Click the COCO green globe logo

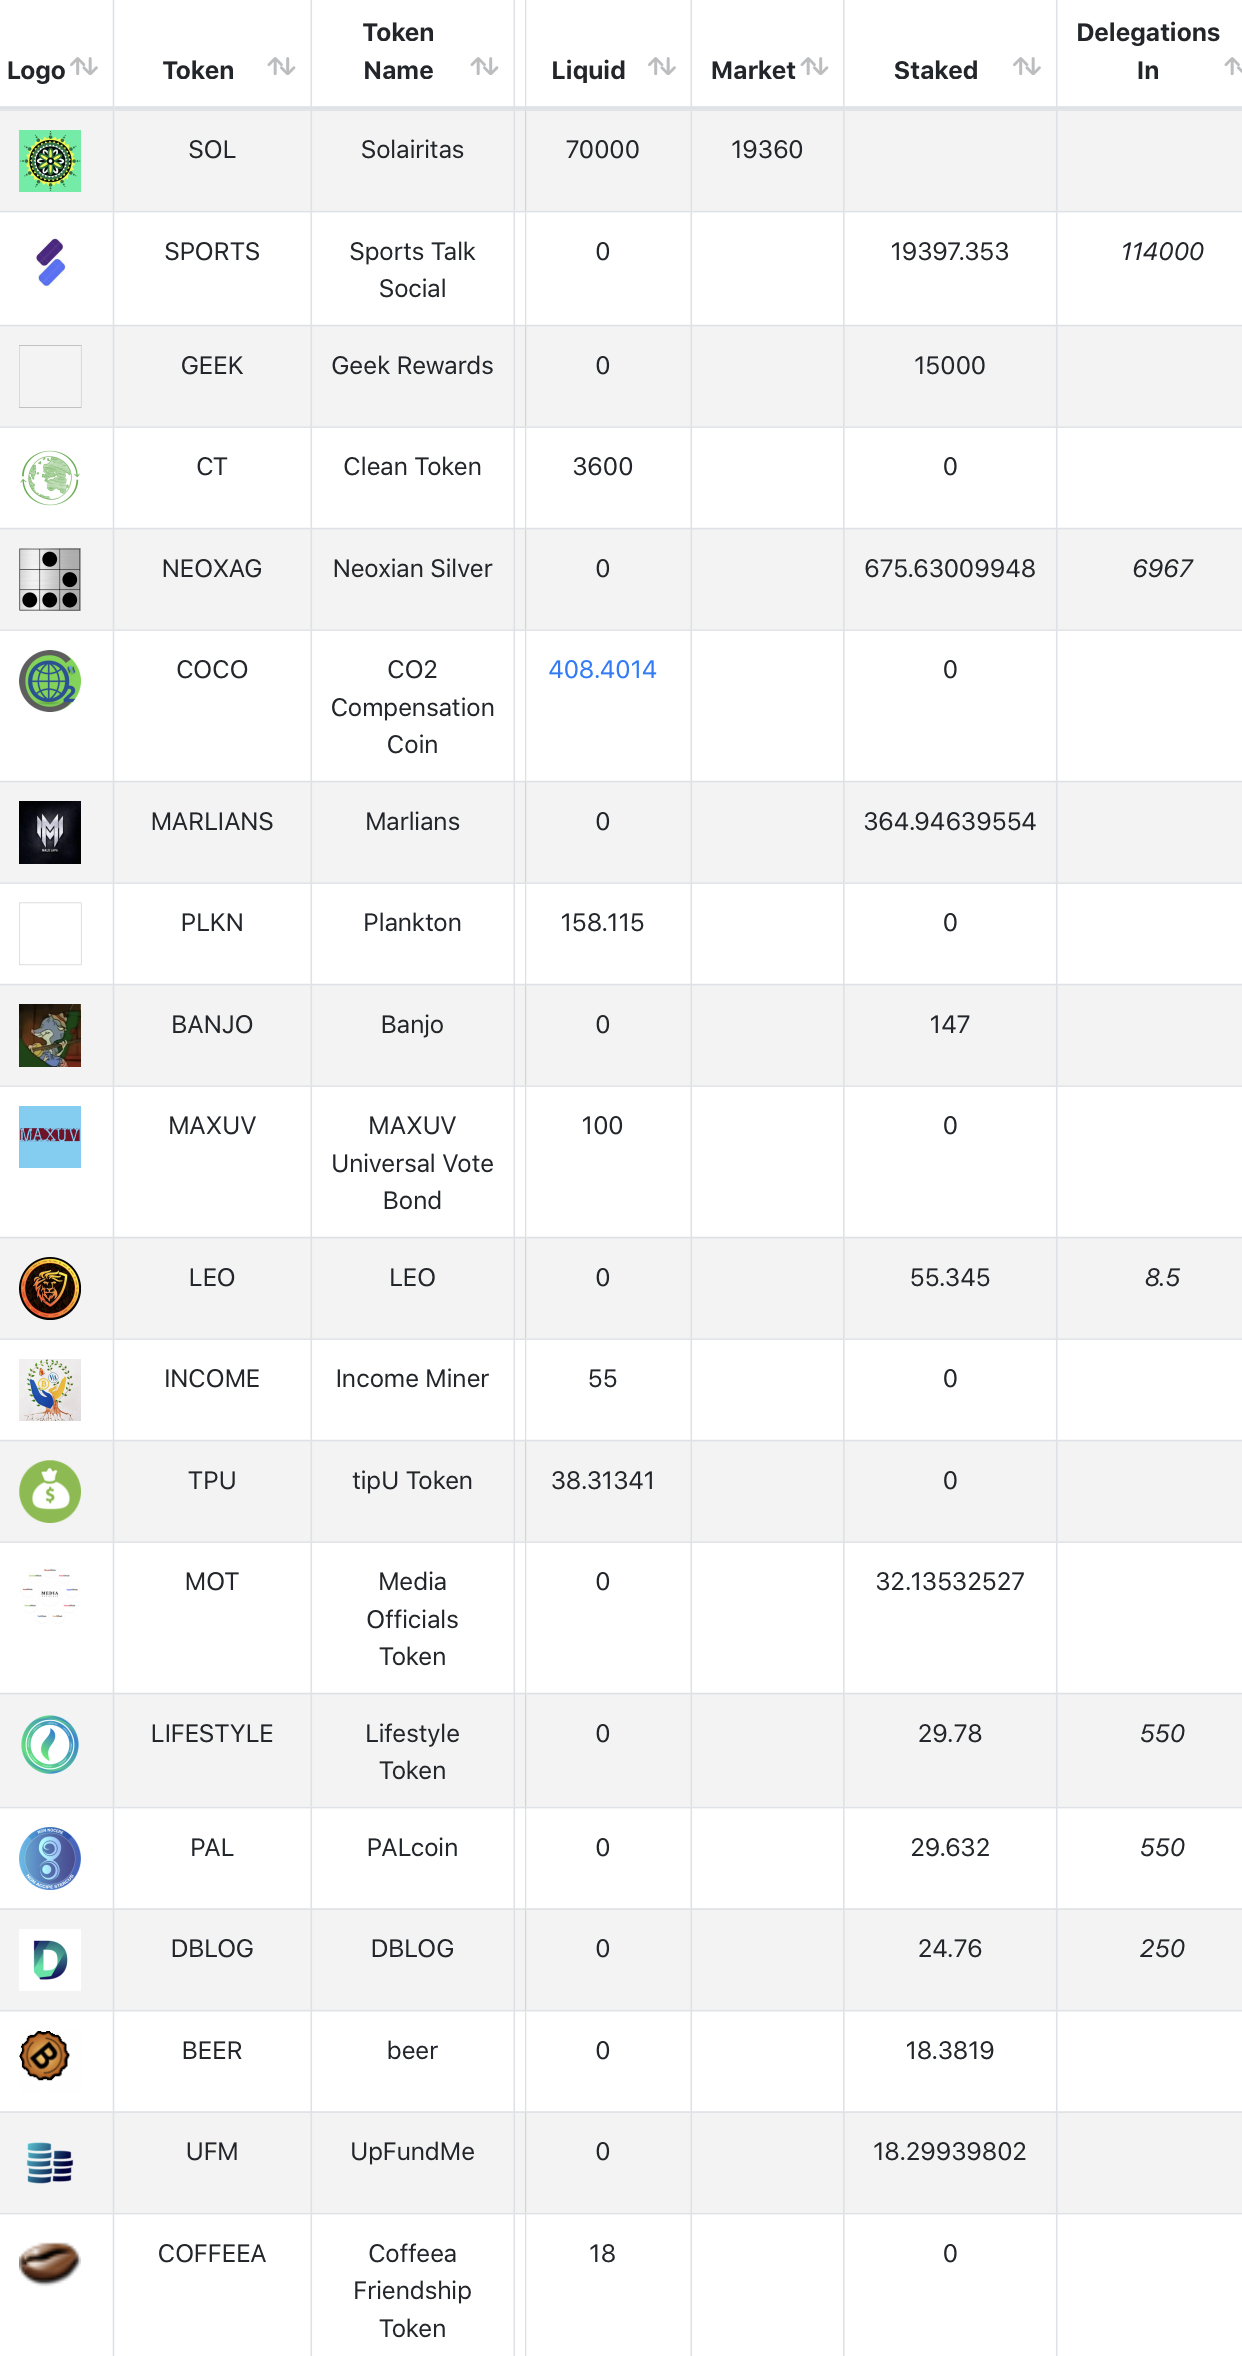pos(50,681)
